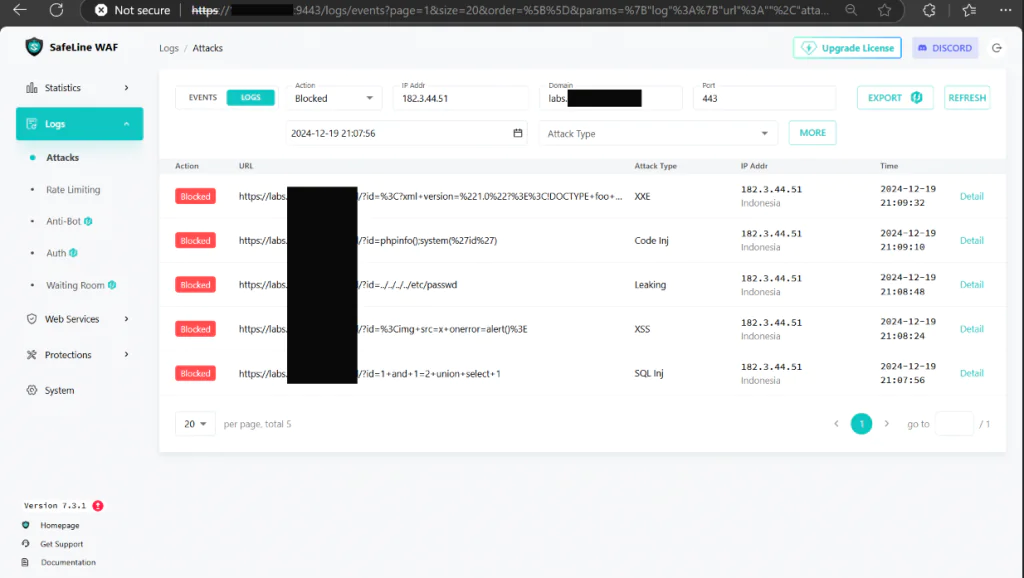Click the Waiting Room premium badge icon
Screen dimensions: 1024x578
112,285
